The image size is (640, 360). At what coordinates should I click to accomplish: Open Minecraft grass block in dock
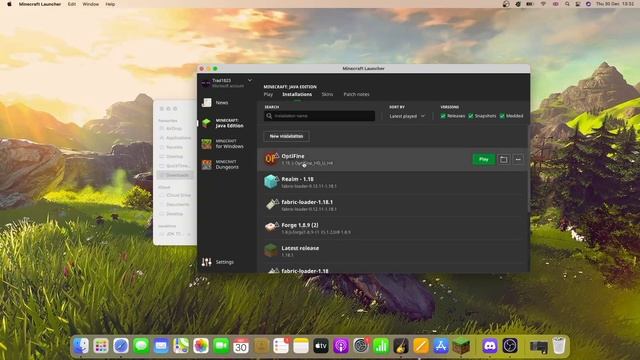tap(461, 346)
